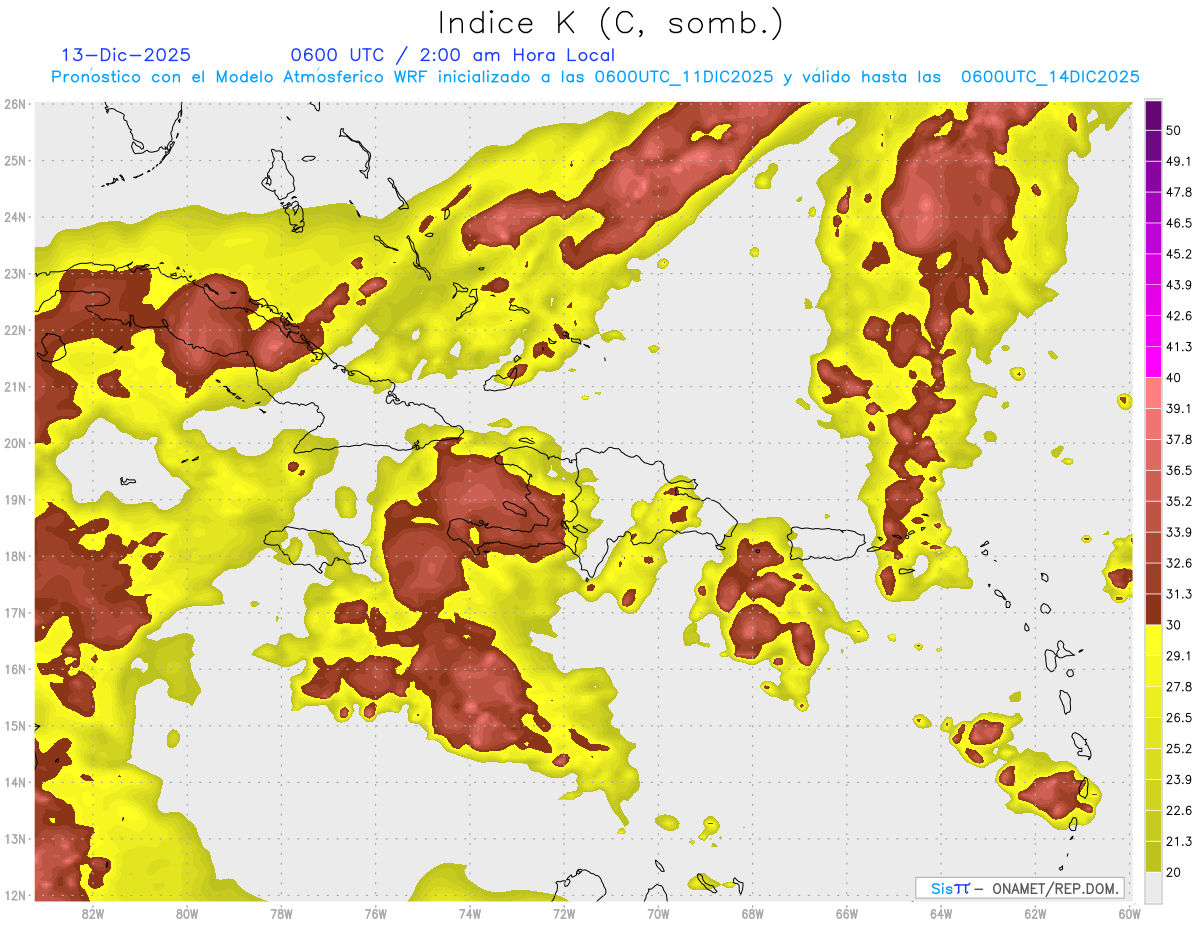This screenshot has width=1200, height=927.
Task: Click the colorbar label '35.2'
Action: click(1179, 501)
